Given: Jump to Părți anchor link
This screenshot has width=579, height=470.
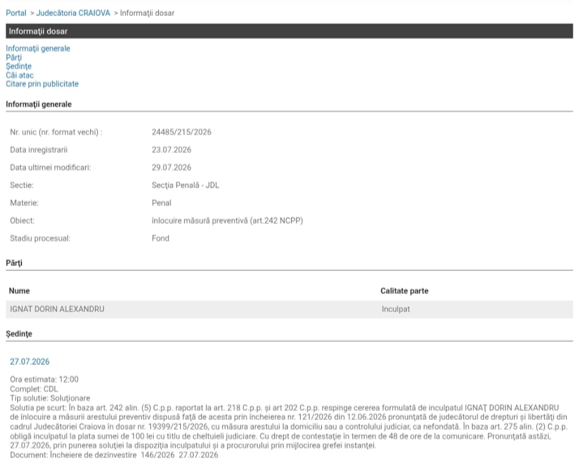Looking at the screenshot, I should tap(14, 57).
